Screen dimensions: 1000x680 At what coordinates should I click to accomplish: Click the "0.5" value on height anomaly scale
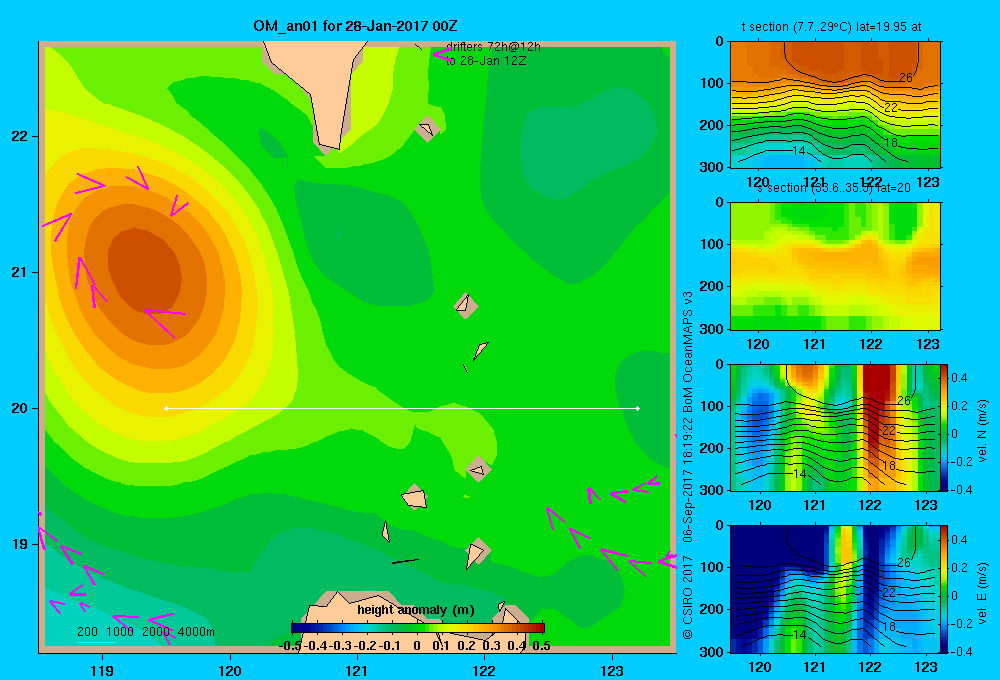point(541,646)
